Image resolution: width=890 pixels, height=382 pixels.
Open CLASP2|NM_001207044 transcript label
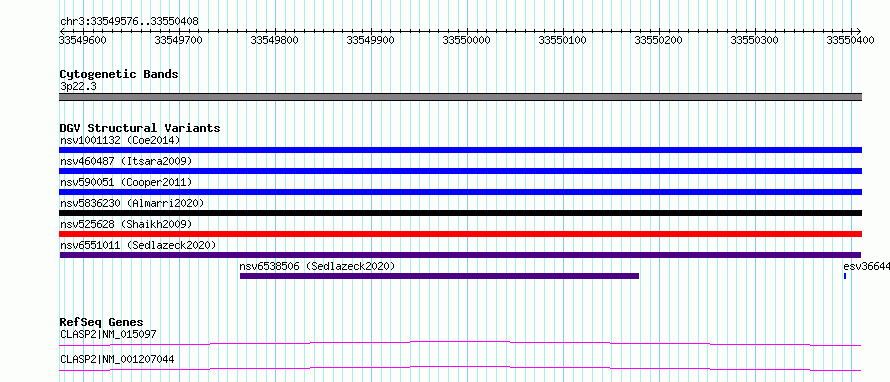pyautogui.click(x=117, y=360)
